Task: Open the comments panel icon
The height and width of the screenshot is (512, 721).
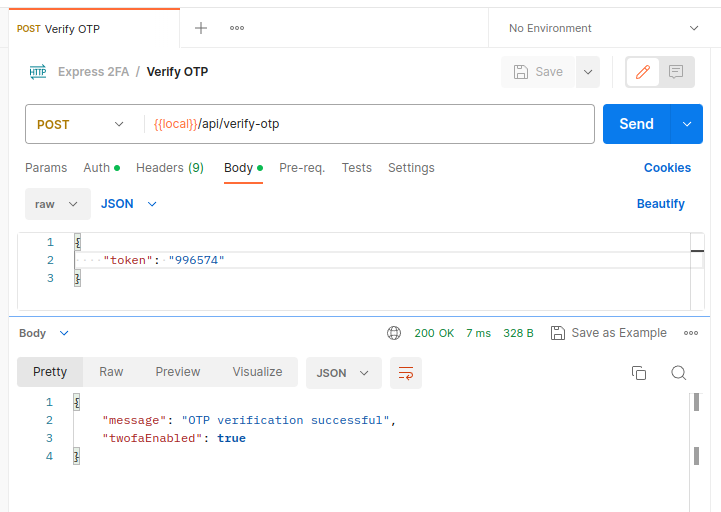Action: click(676, 72)
